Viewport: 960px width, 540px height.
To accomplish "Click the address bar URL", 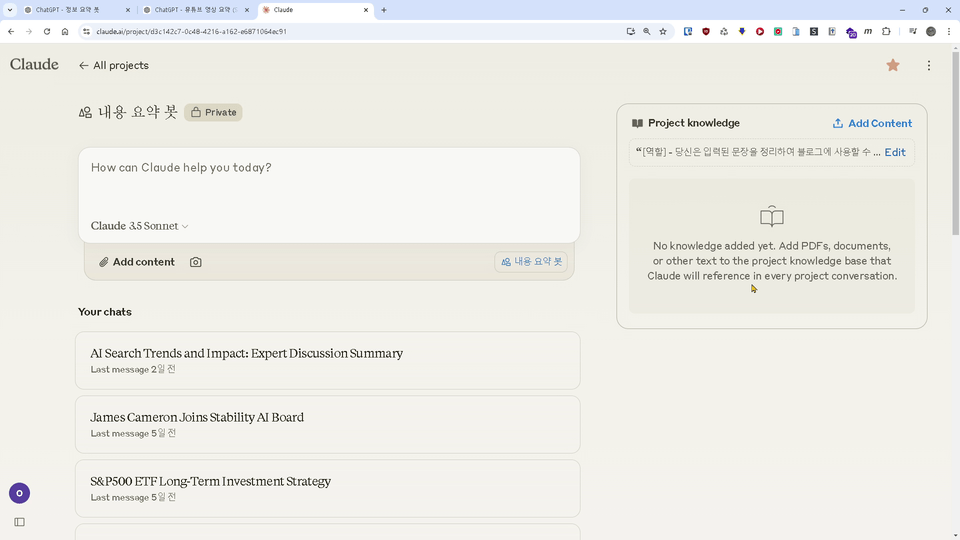I will [192, 31].
